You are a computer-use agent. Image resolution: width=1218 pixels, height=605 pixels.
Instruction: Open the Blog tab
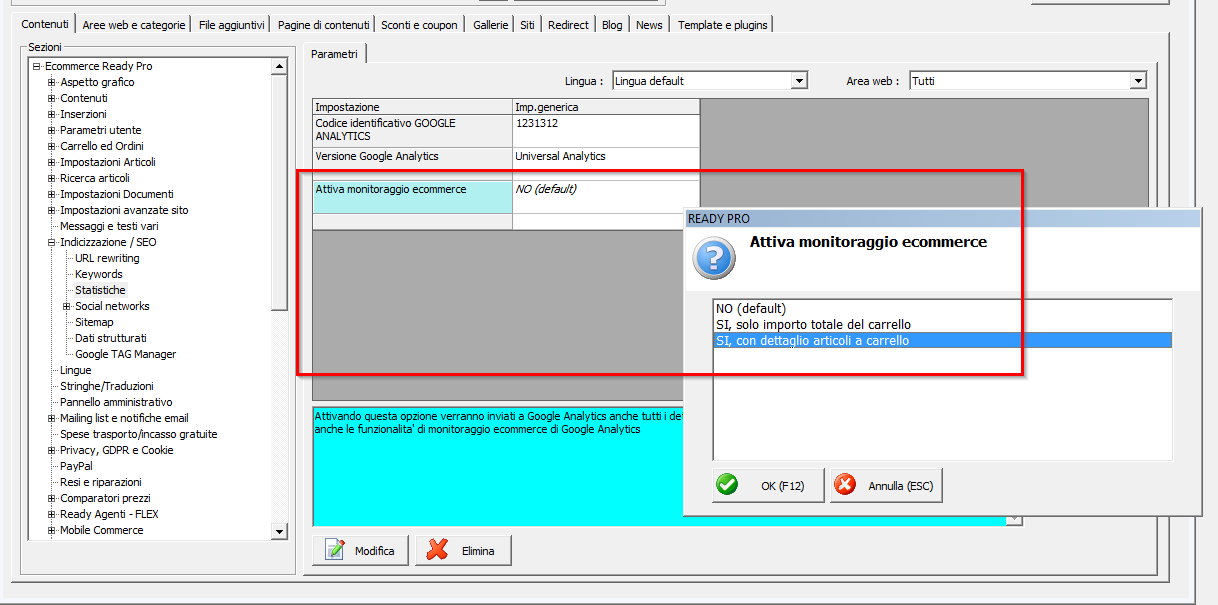click(x=612, y=25)
